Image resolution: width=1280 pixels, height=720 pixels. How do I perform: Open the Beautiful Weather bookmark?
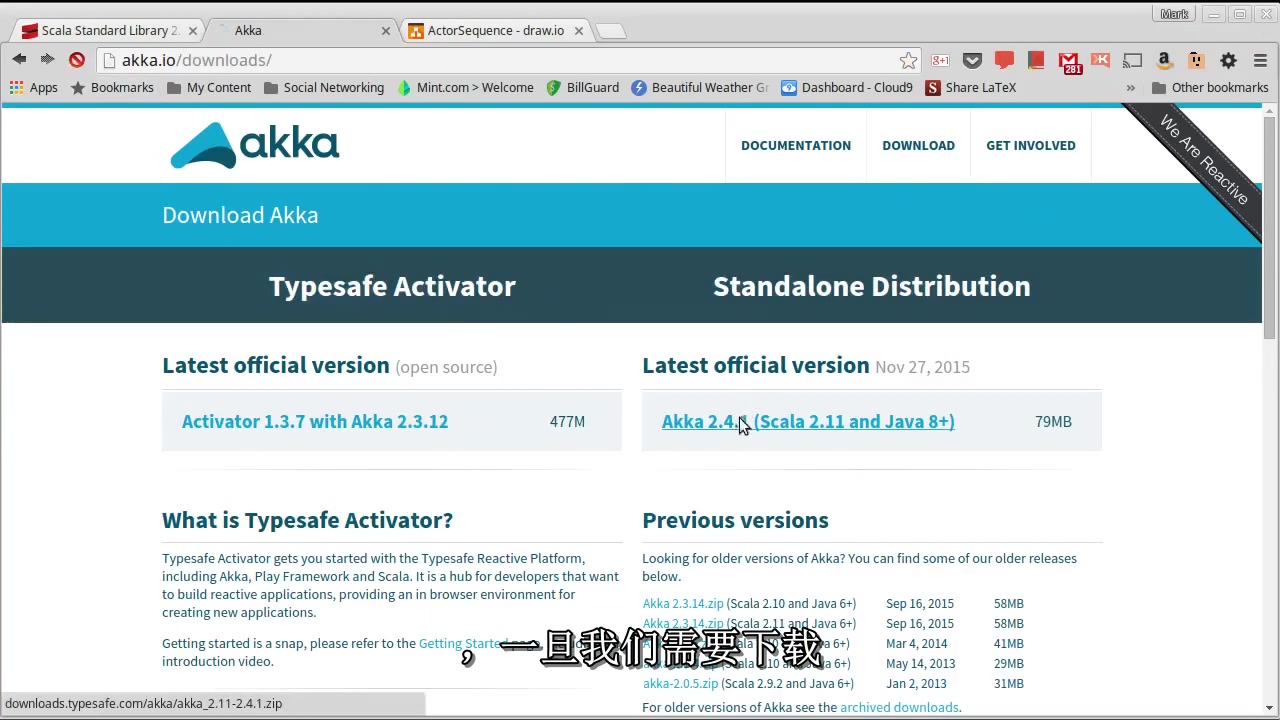point(700,88)
